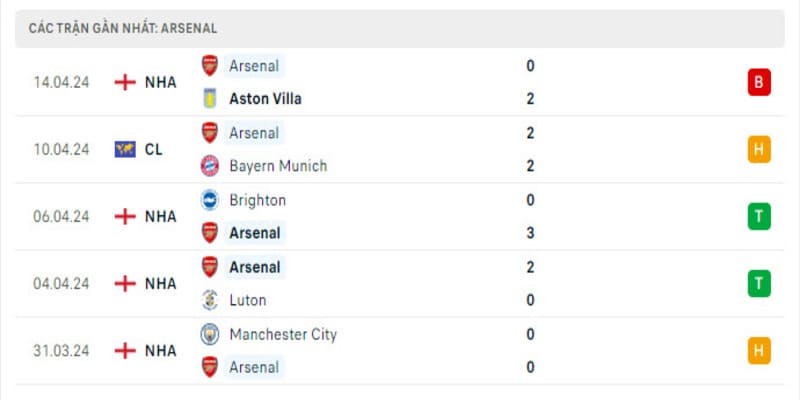This screenshot has width=800, height=400.
Task: Open the Bayern Munich team link
Action: [277, 165]
